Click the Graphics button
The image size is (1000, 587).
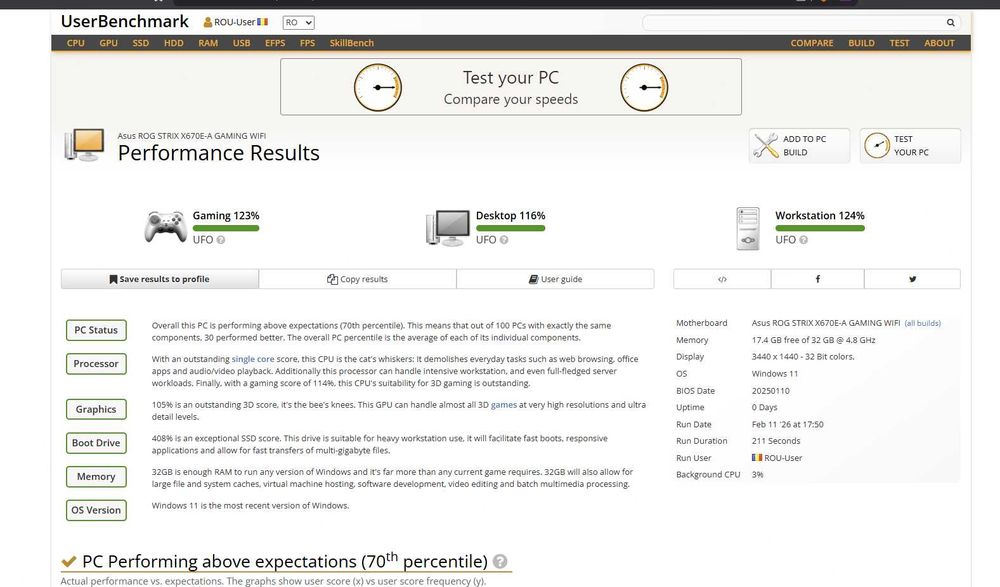[96, 409]
